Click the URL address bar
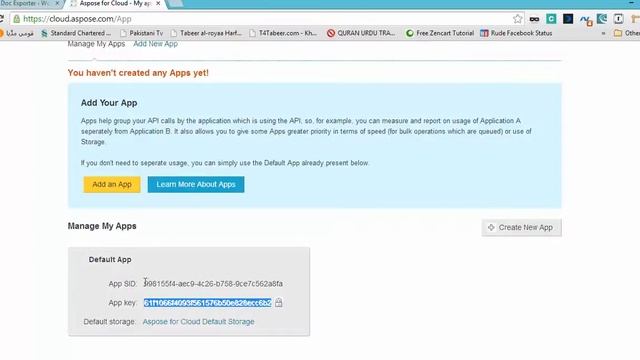The image size is (640, 360). (261, 19)
